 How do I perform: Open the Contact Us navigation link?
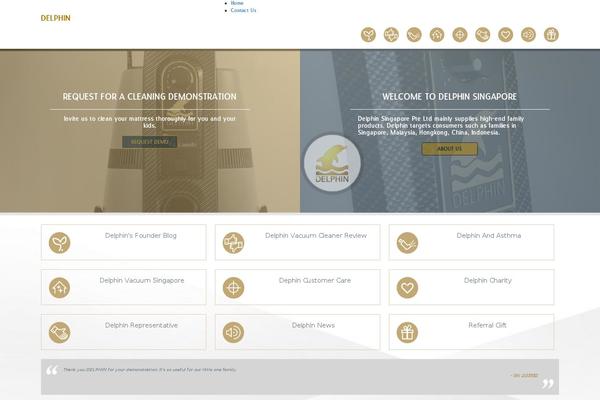pos(243,10)
